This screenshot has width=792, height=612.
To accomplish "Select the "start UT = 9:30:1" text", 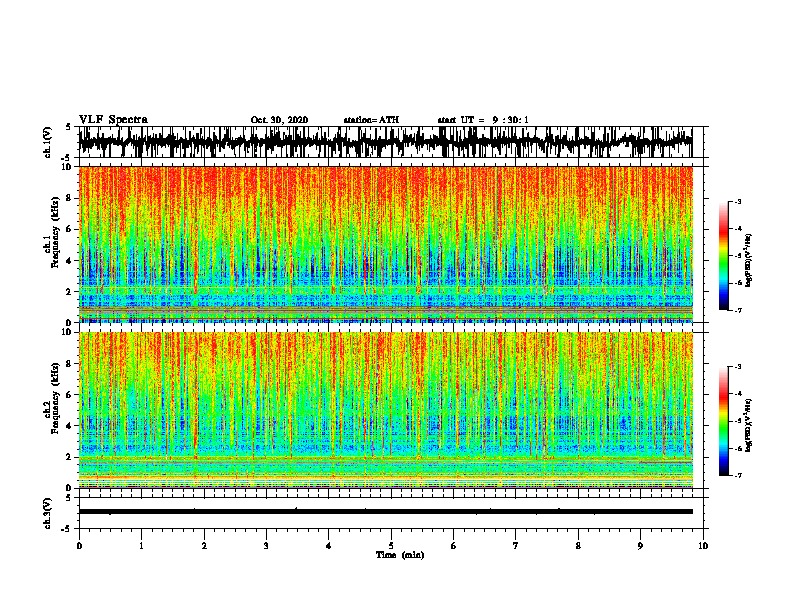I will [x=483, y=120].
